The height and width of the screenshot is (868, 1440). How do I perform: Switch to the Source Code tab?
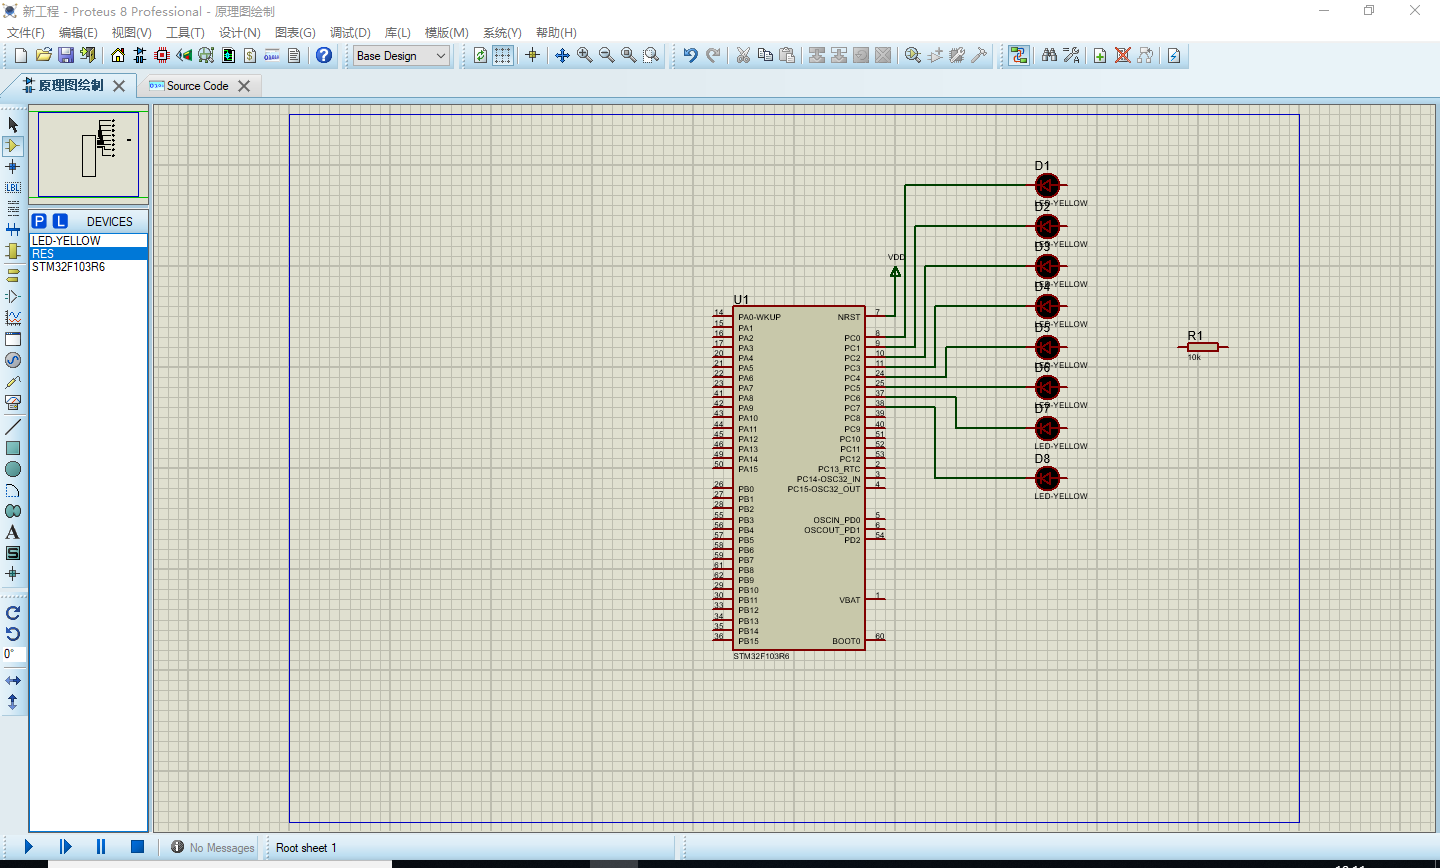click(198, 86)
